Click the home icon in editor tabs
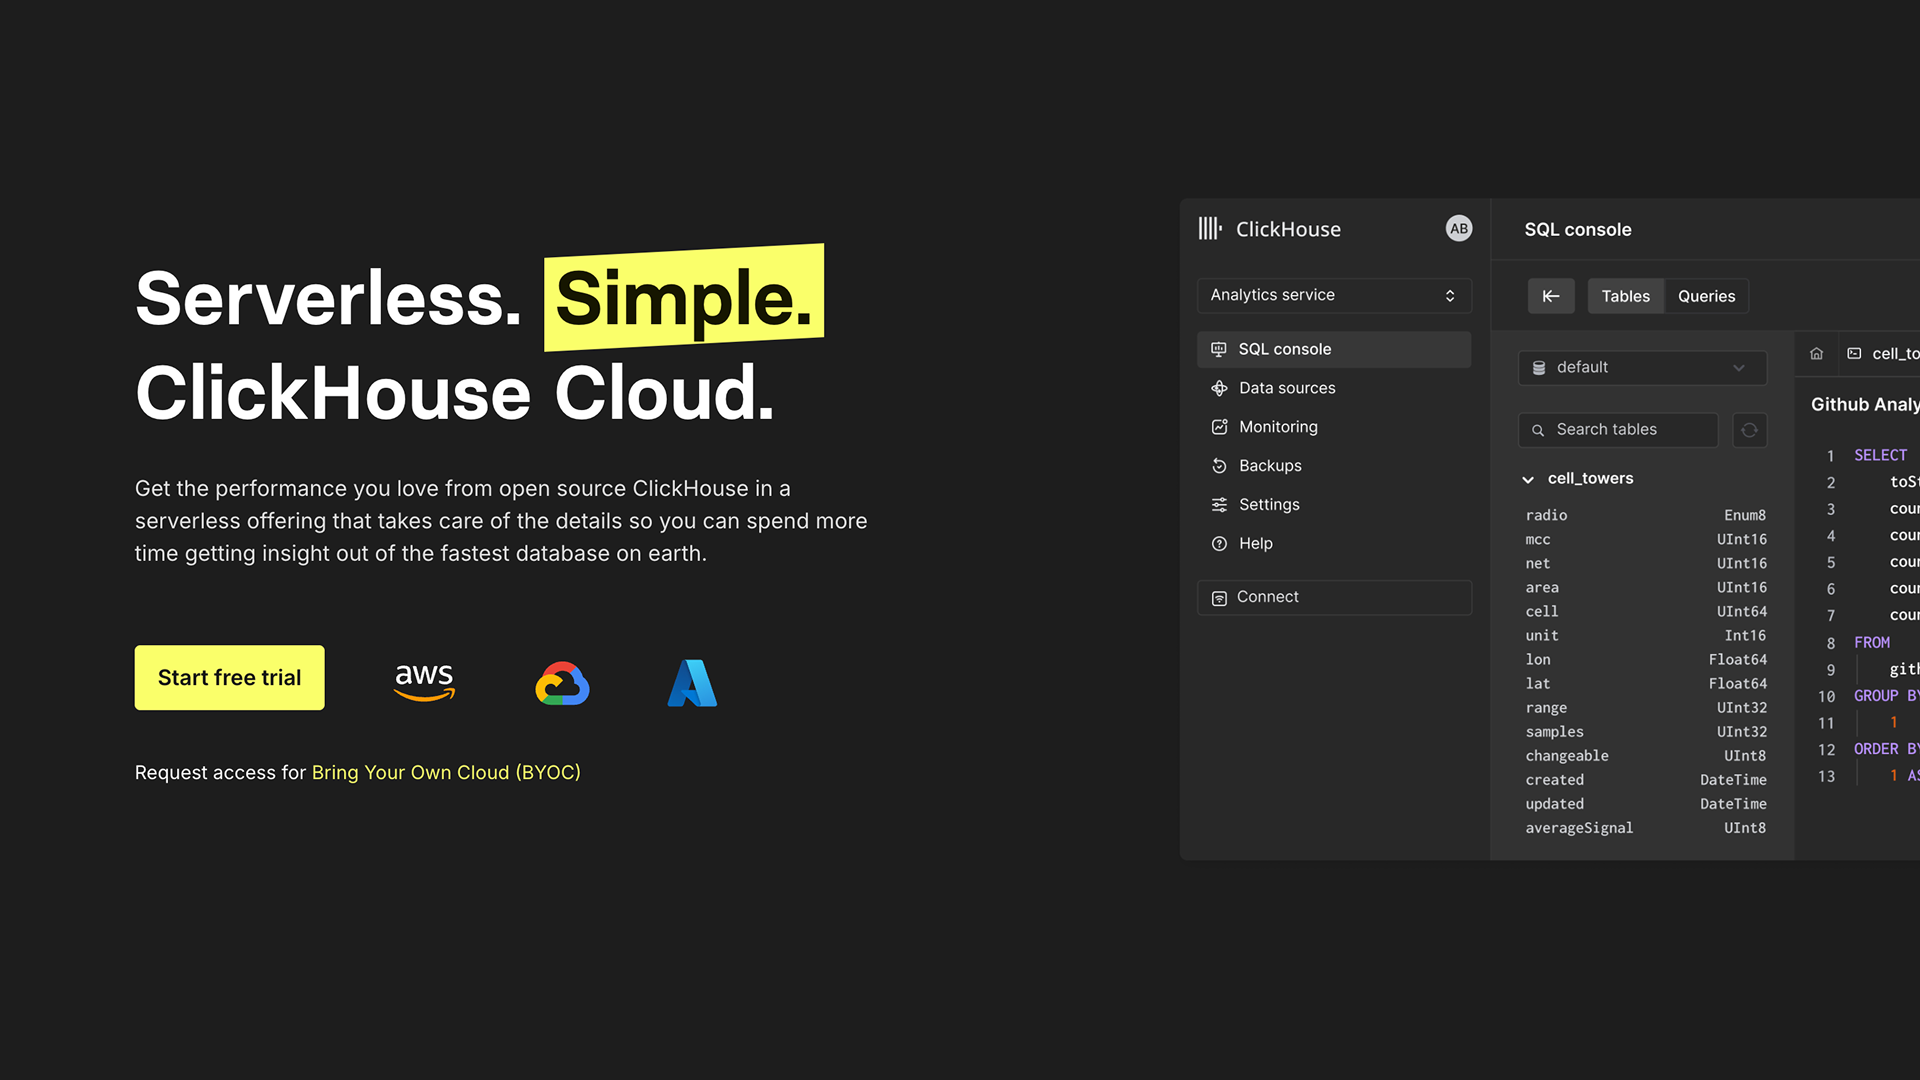This screenshot has height=1080, width=1920. tap(1816, 354)
